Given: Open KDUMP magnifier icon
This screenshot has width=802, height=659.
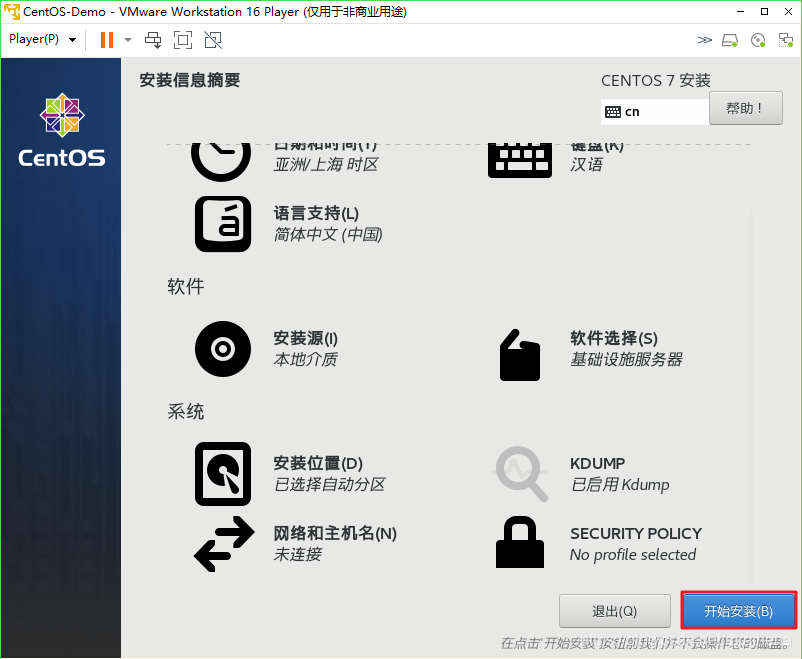Looking at the screenshot, I should pos(520,474).
